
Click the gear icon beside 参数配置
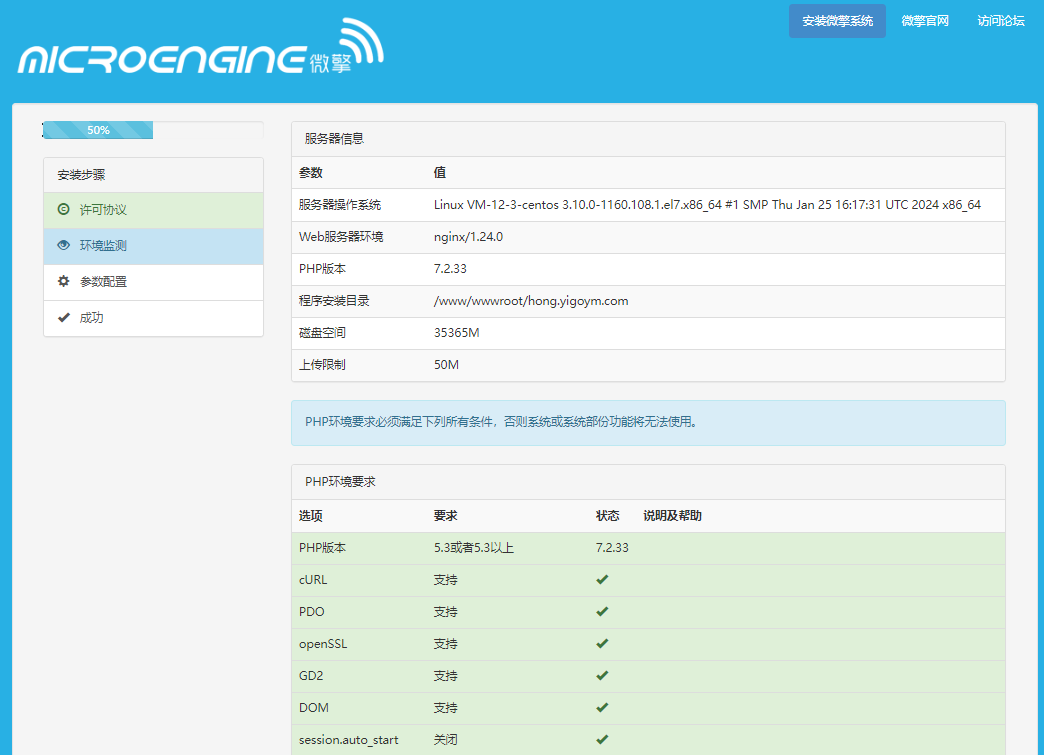pyautogui.click(x=64, y=282)
